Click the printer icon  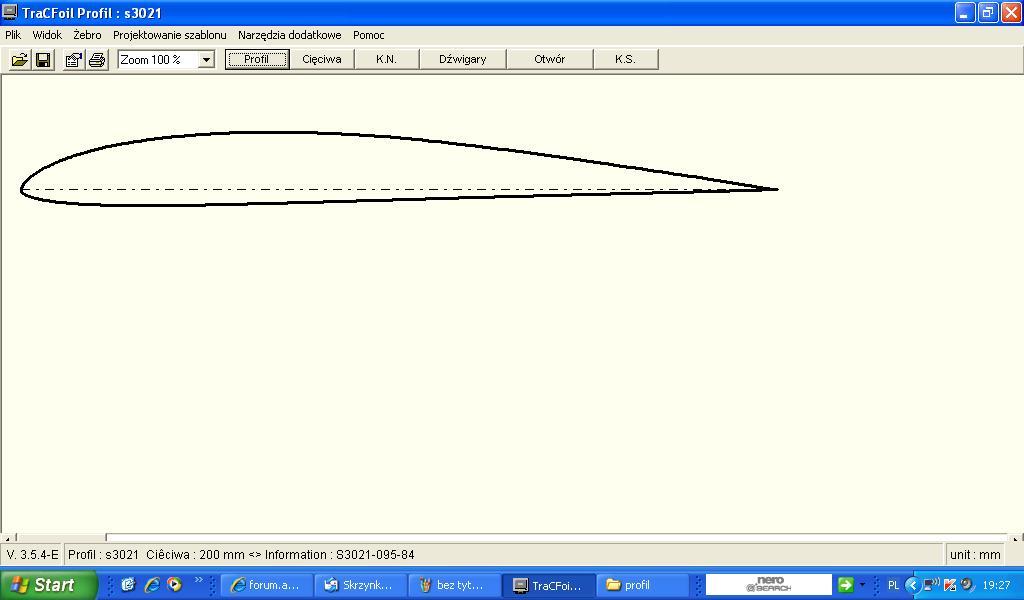point(97,60)
